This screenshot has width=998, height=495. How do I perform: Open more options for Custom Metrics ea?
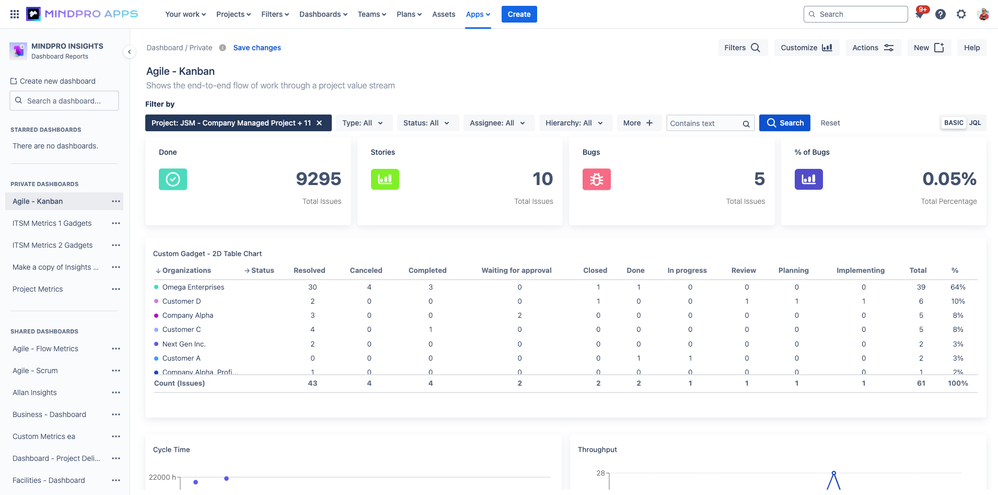coord(115,436)
